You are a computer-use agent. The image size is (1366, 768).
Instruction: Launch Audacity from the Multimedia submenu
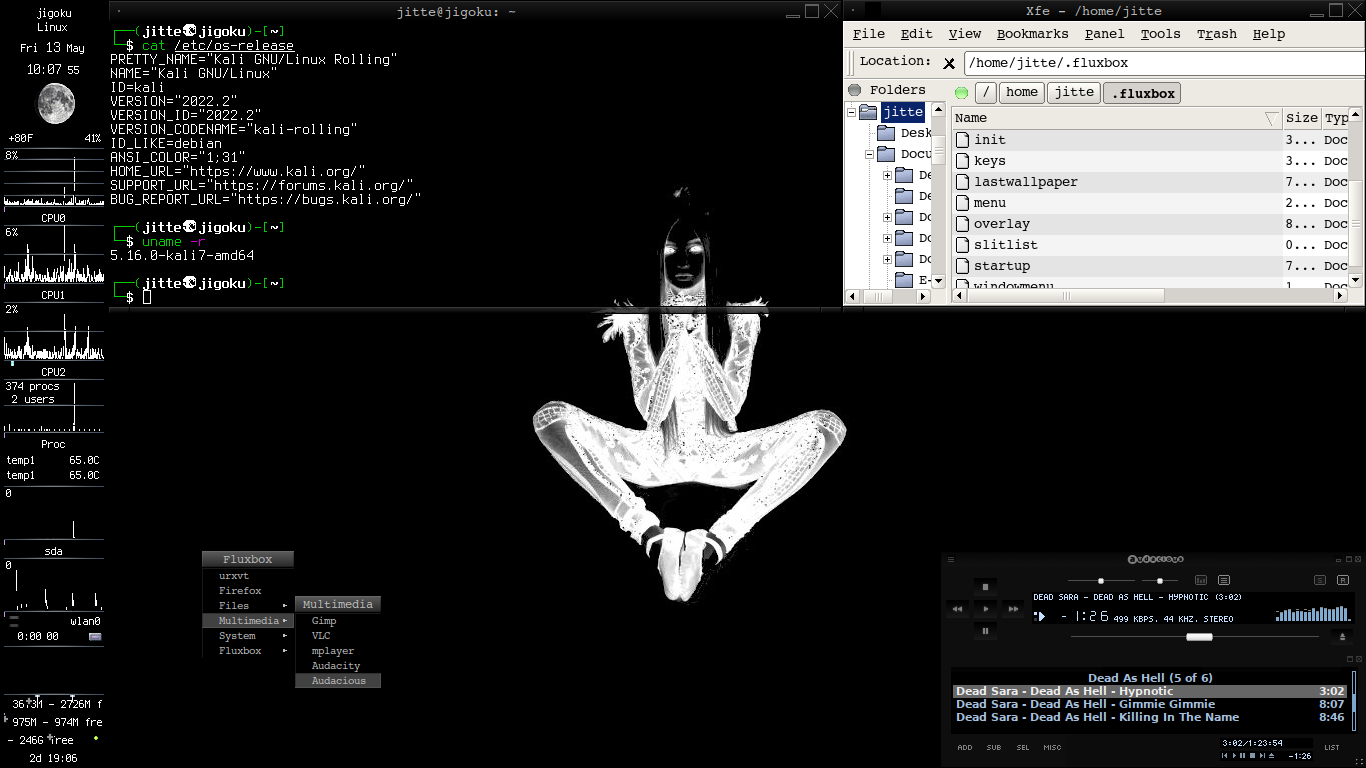(x=338, y=666)
